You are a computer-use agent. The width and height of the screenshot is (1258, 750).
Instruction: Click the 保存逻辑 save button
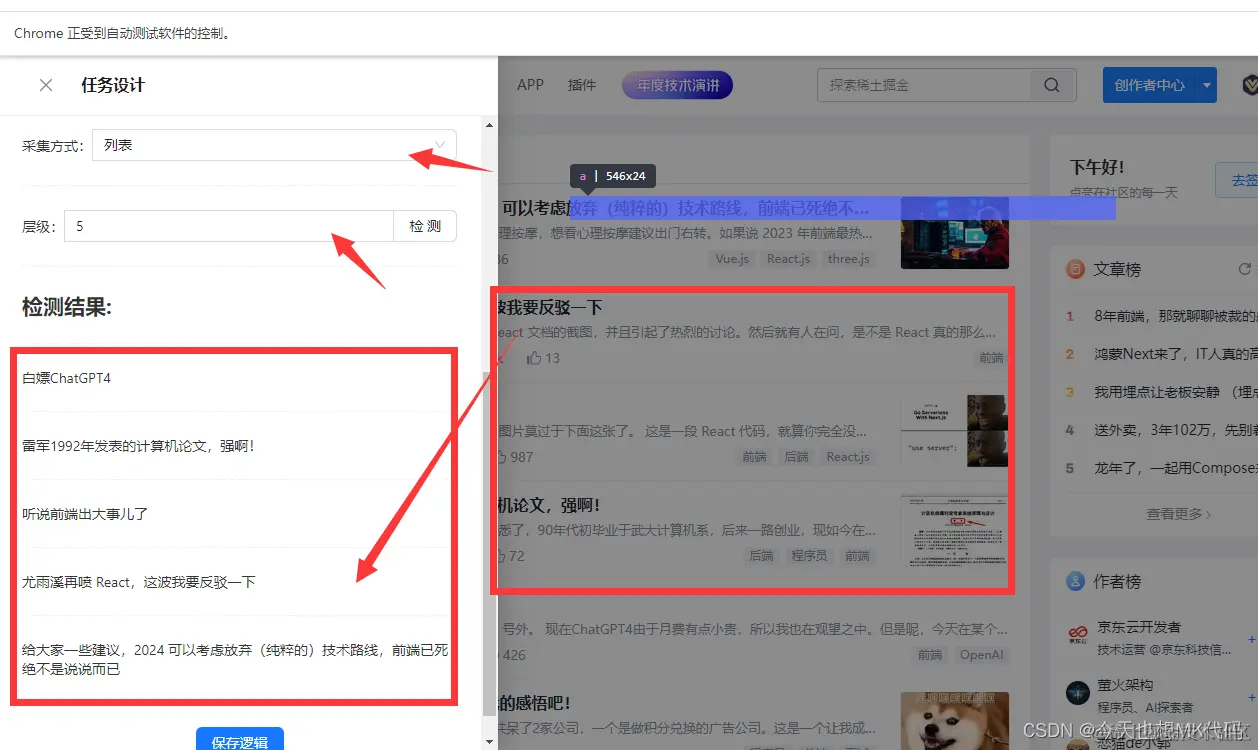click(239, 740)
